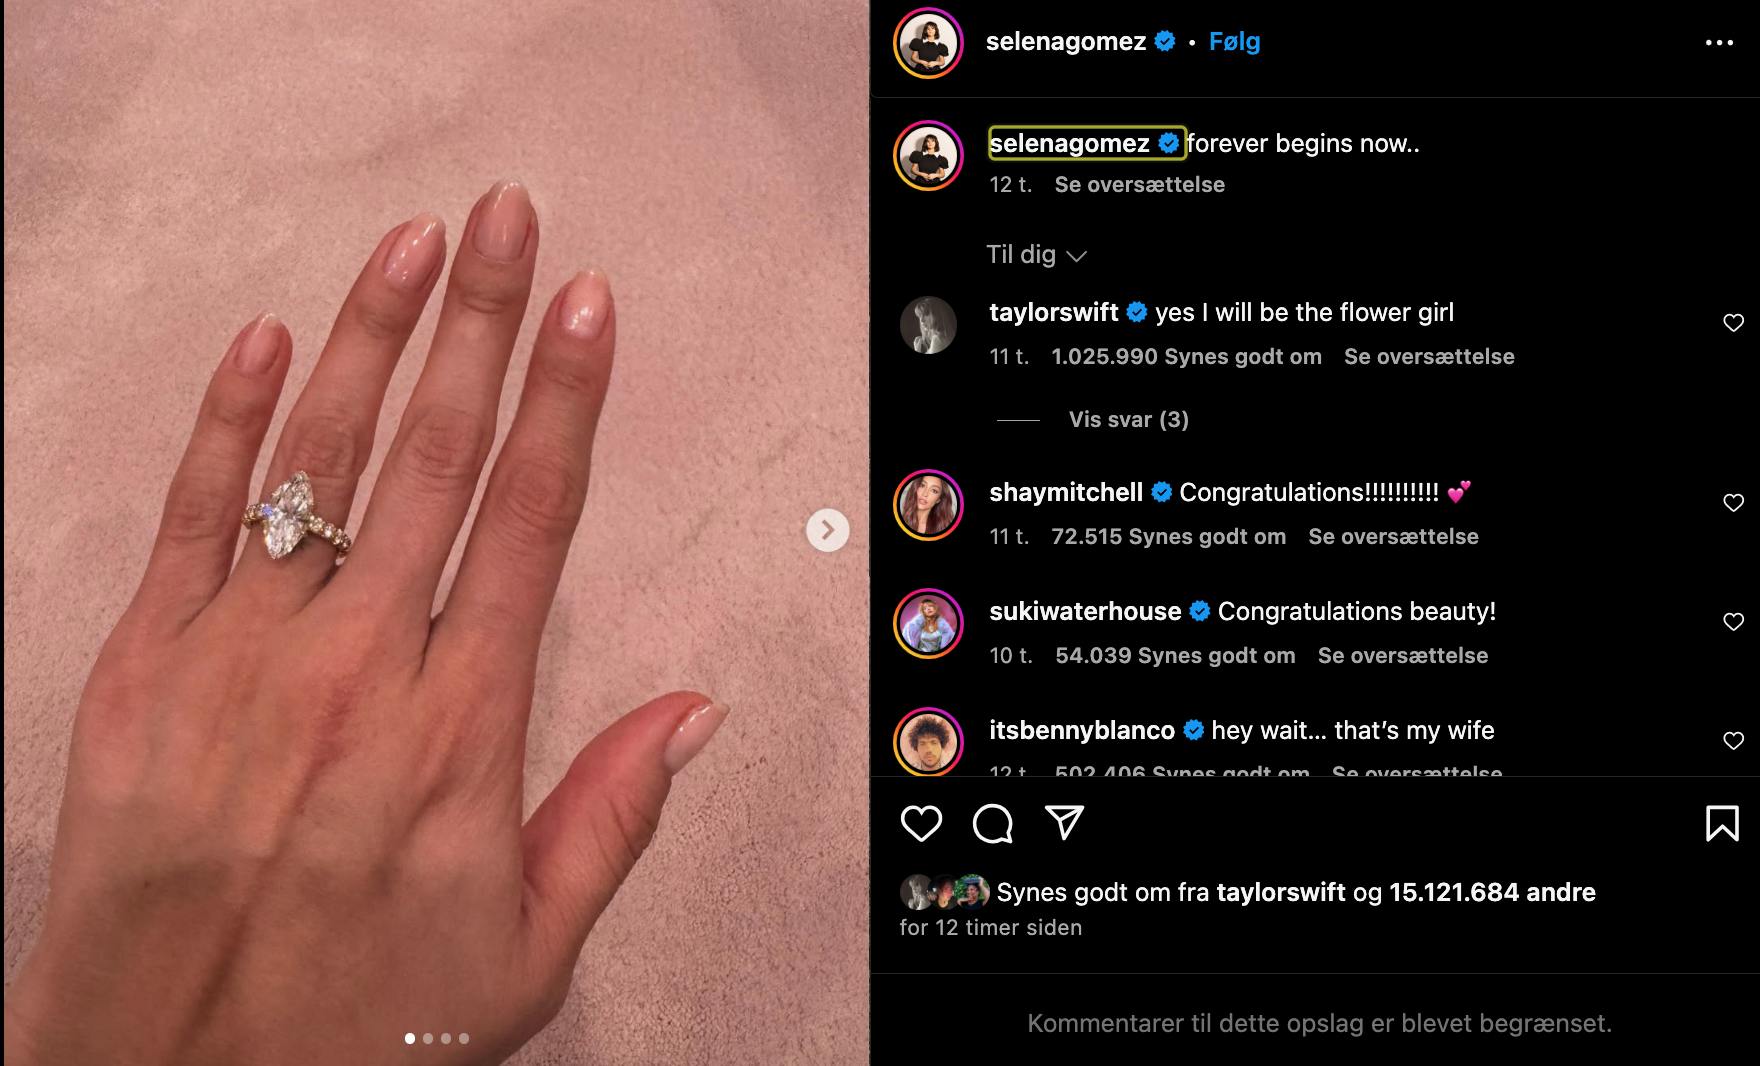Open taylorswift username in comments
The height and width of the screenshot is (1066, 1760).
(x=1053, y=312)
